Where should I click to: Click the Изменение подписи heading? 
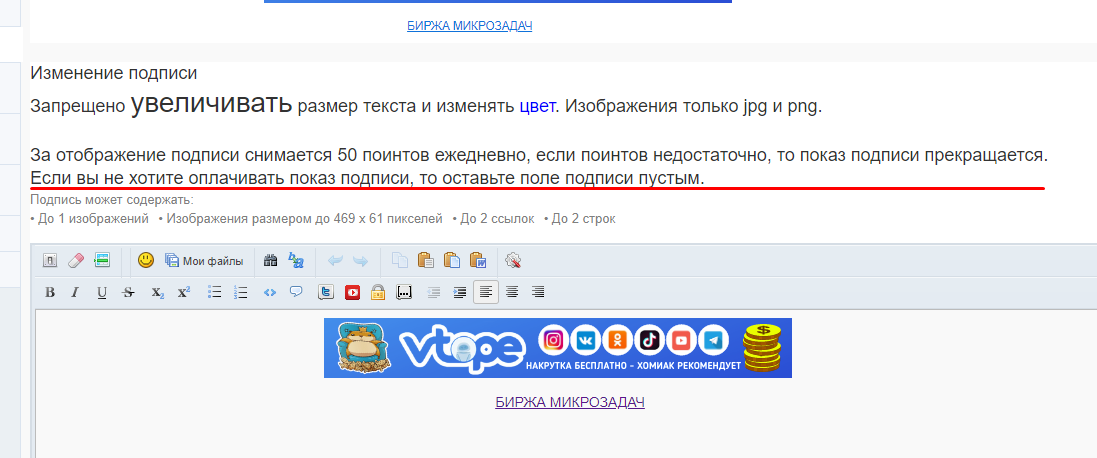113,73
